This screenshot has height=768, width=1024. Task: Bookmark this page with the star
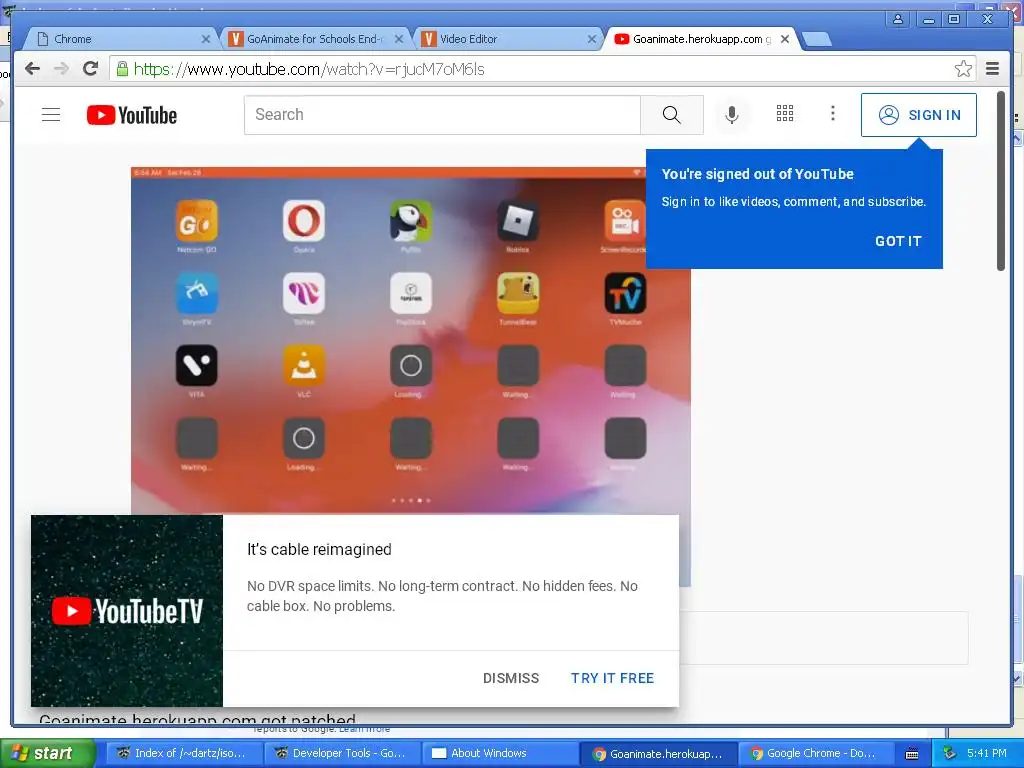[x=963, y=69]
